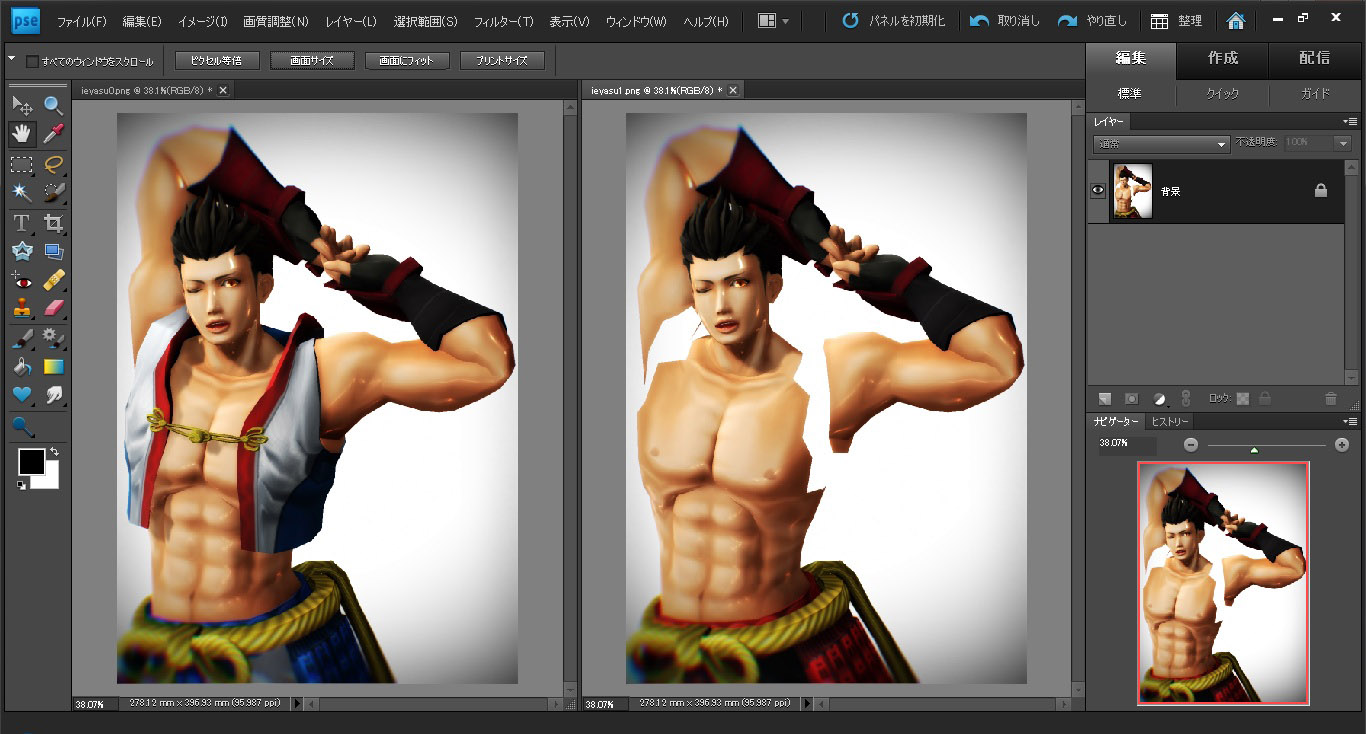Viewport: 1366px width, 734px height.
Task: Select the Move tool
Action: tap(22, 105)
